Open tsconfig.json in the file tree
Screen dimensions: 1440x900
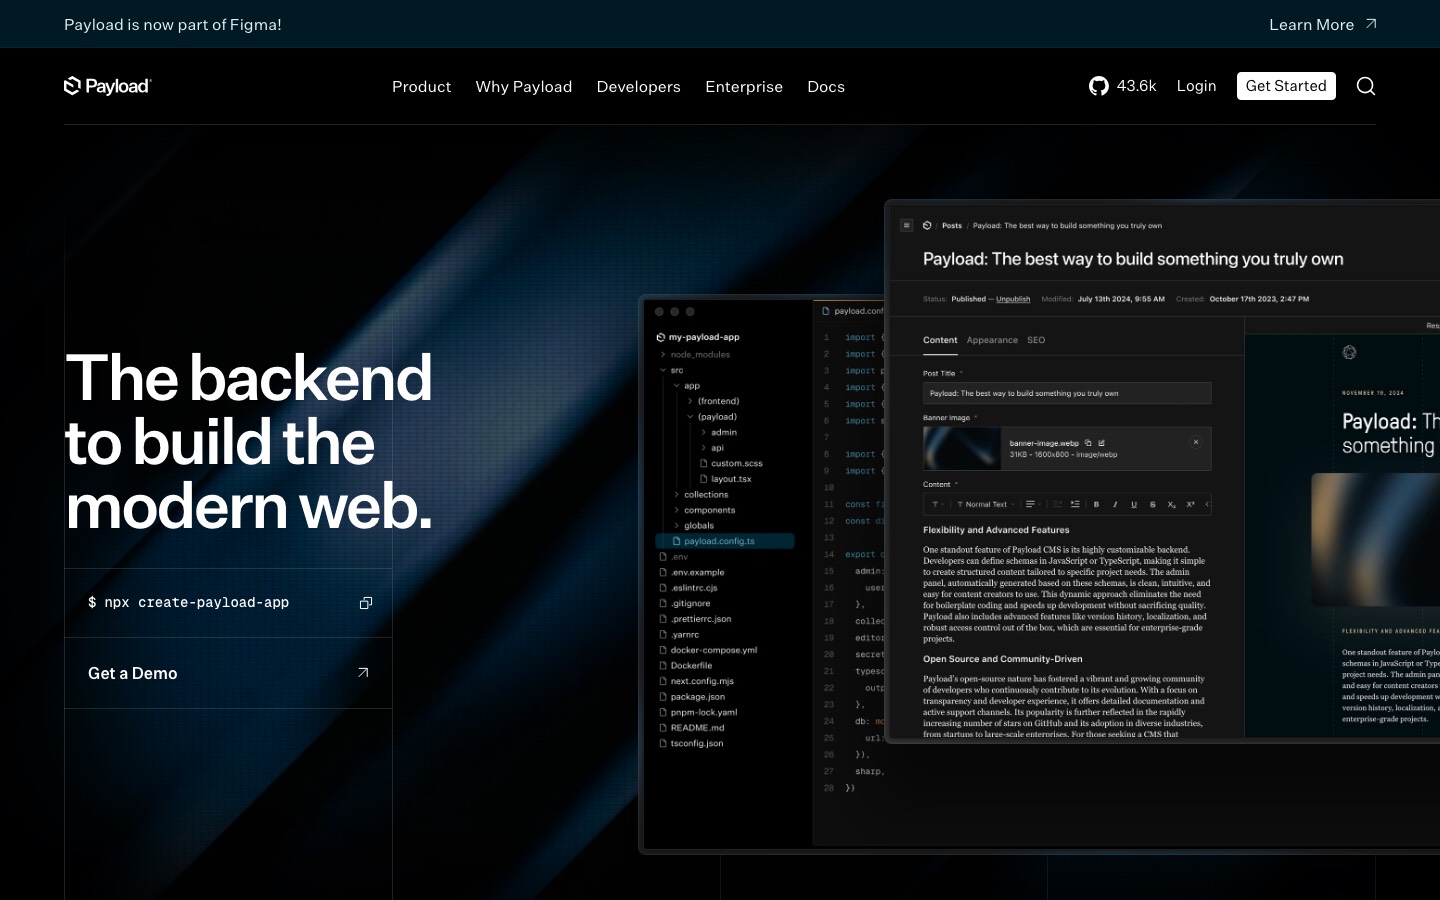[691, 744]
